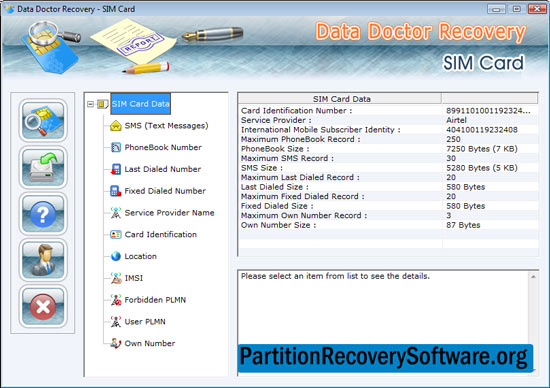Click 'International Mobile Subscriber Identity :' label
This screenshot has height=388, width=550.
321,129
